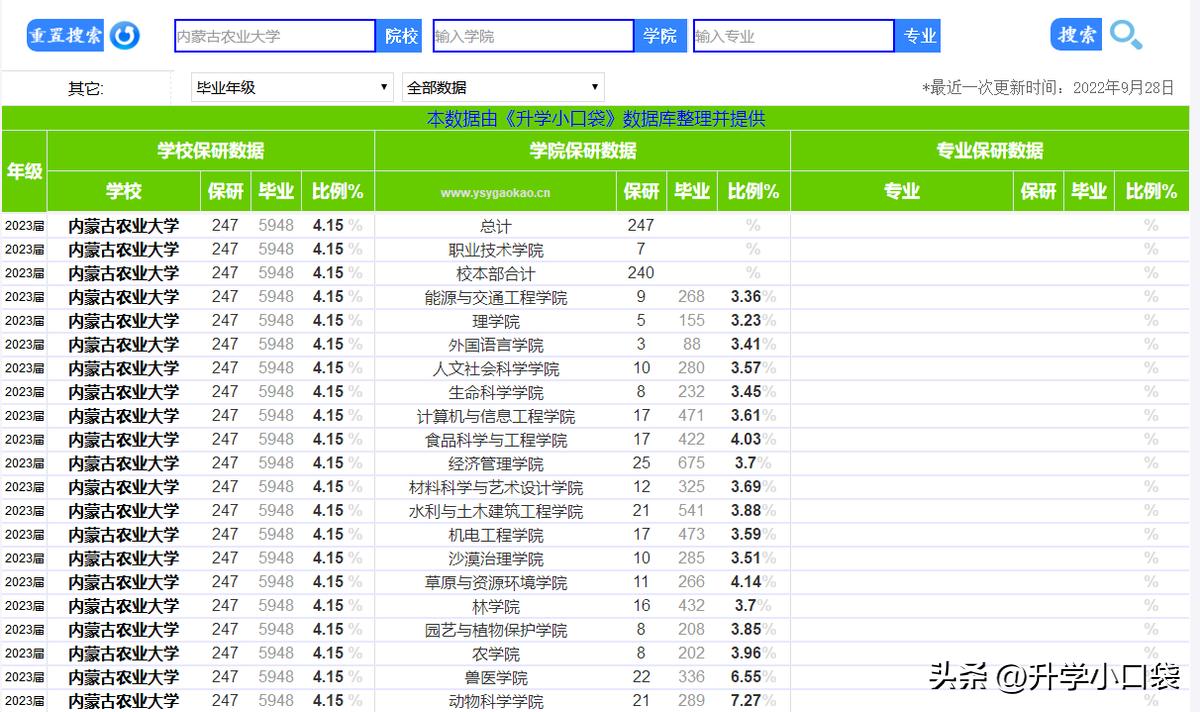Open the 毕业年级 dropdown
The width and height of the screenshot is (1200, 712).
pyautogui.click(x=290, y=87)
